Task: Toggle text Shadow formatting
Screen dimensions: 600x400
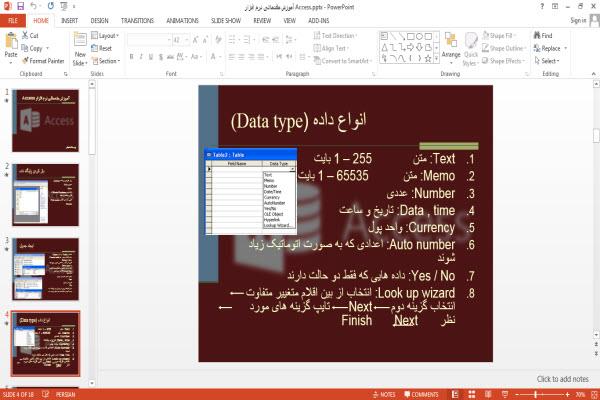Action: tap(161, 57)
